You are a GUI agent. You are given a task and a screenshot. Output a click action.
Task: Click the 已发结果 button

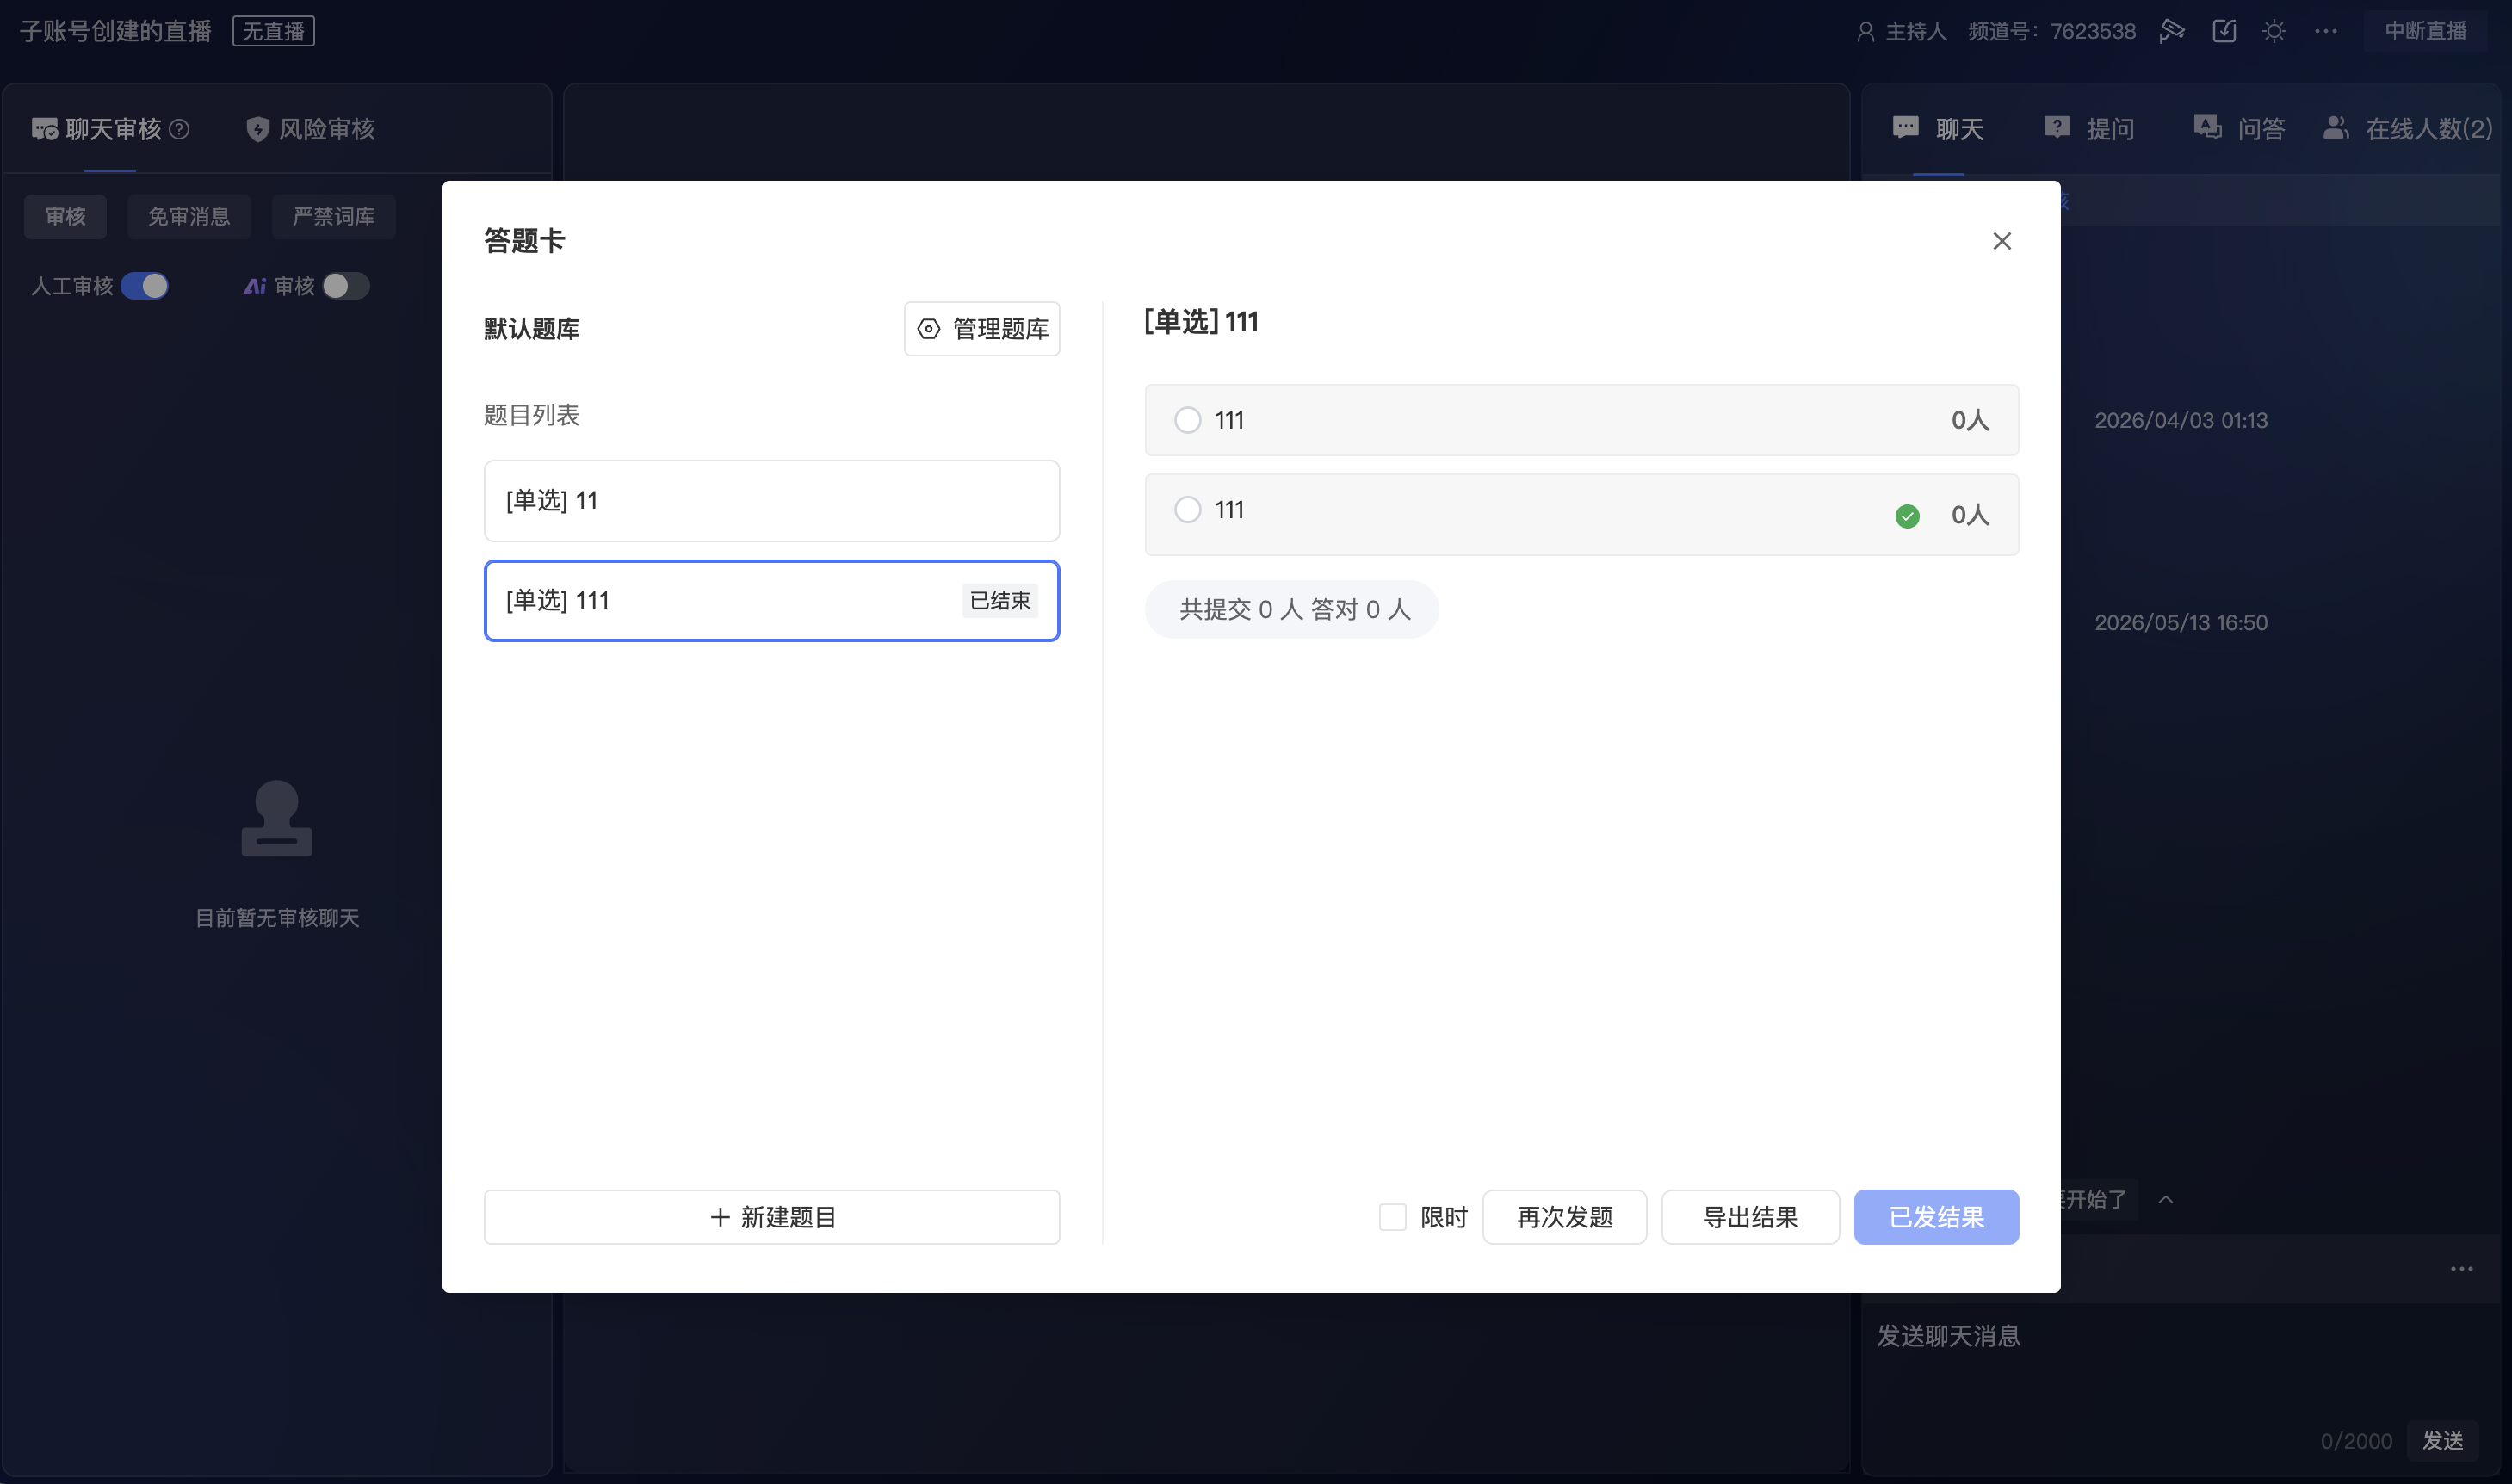tap(1936, 1217)
